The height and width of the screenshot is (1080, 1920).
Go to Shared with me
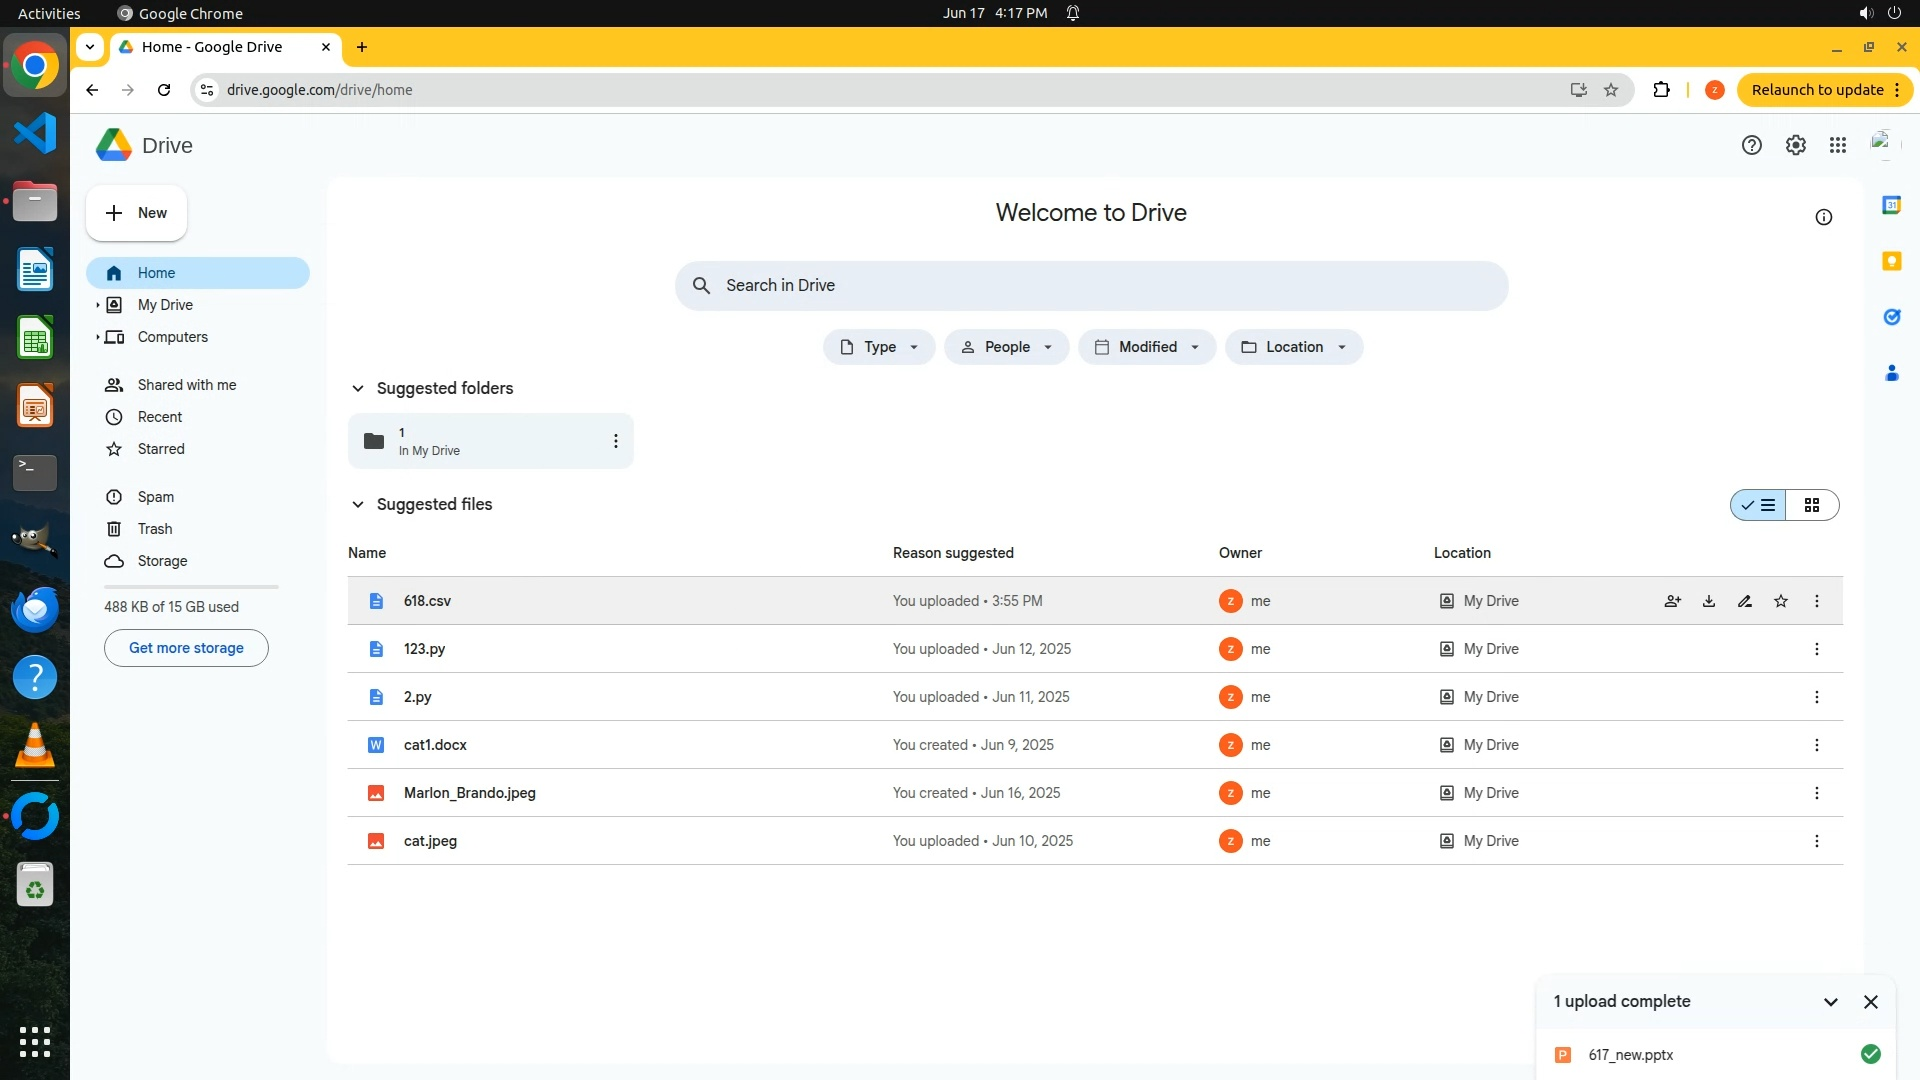point(187,385)
